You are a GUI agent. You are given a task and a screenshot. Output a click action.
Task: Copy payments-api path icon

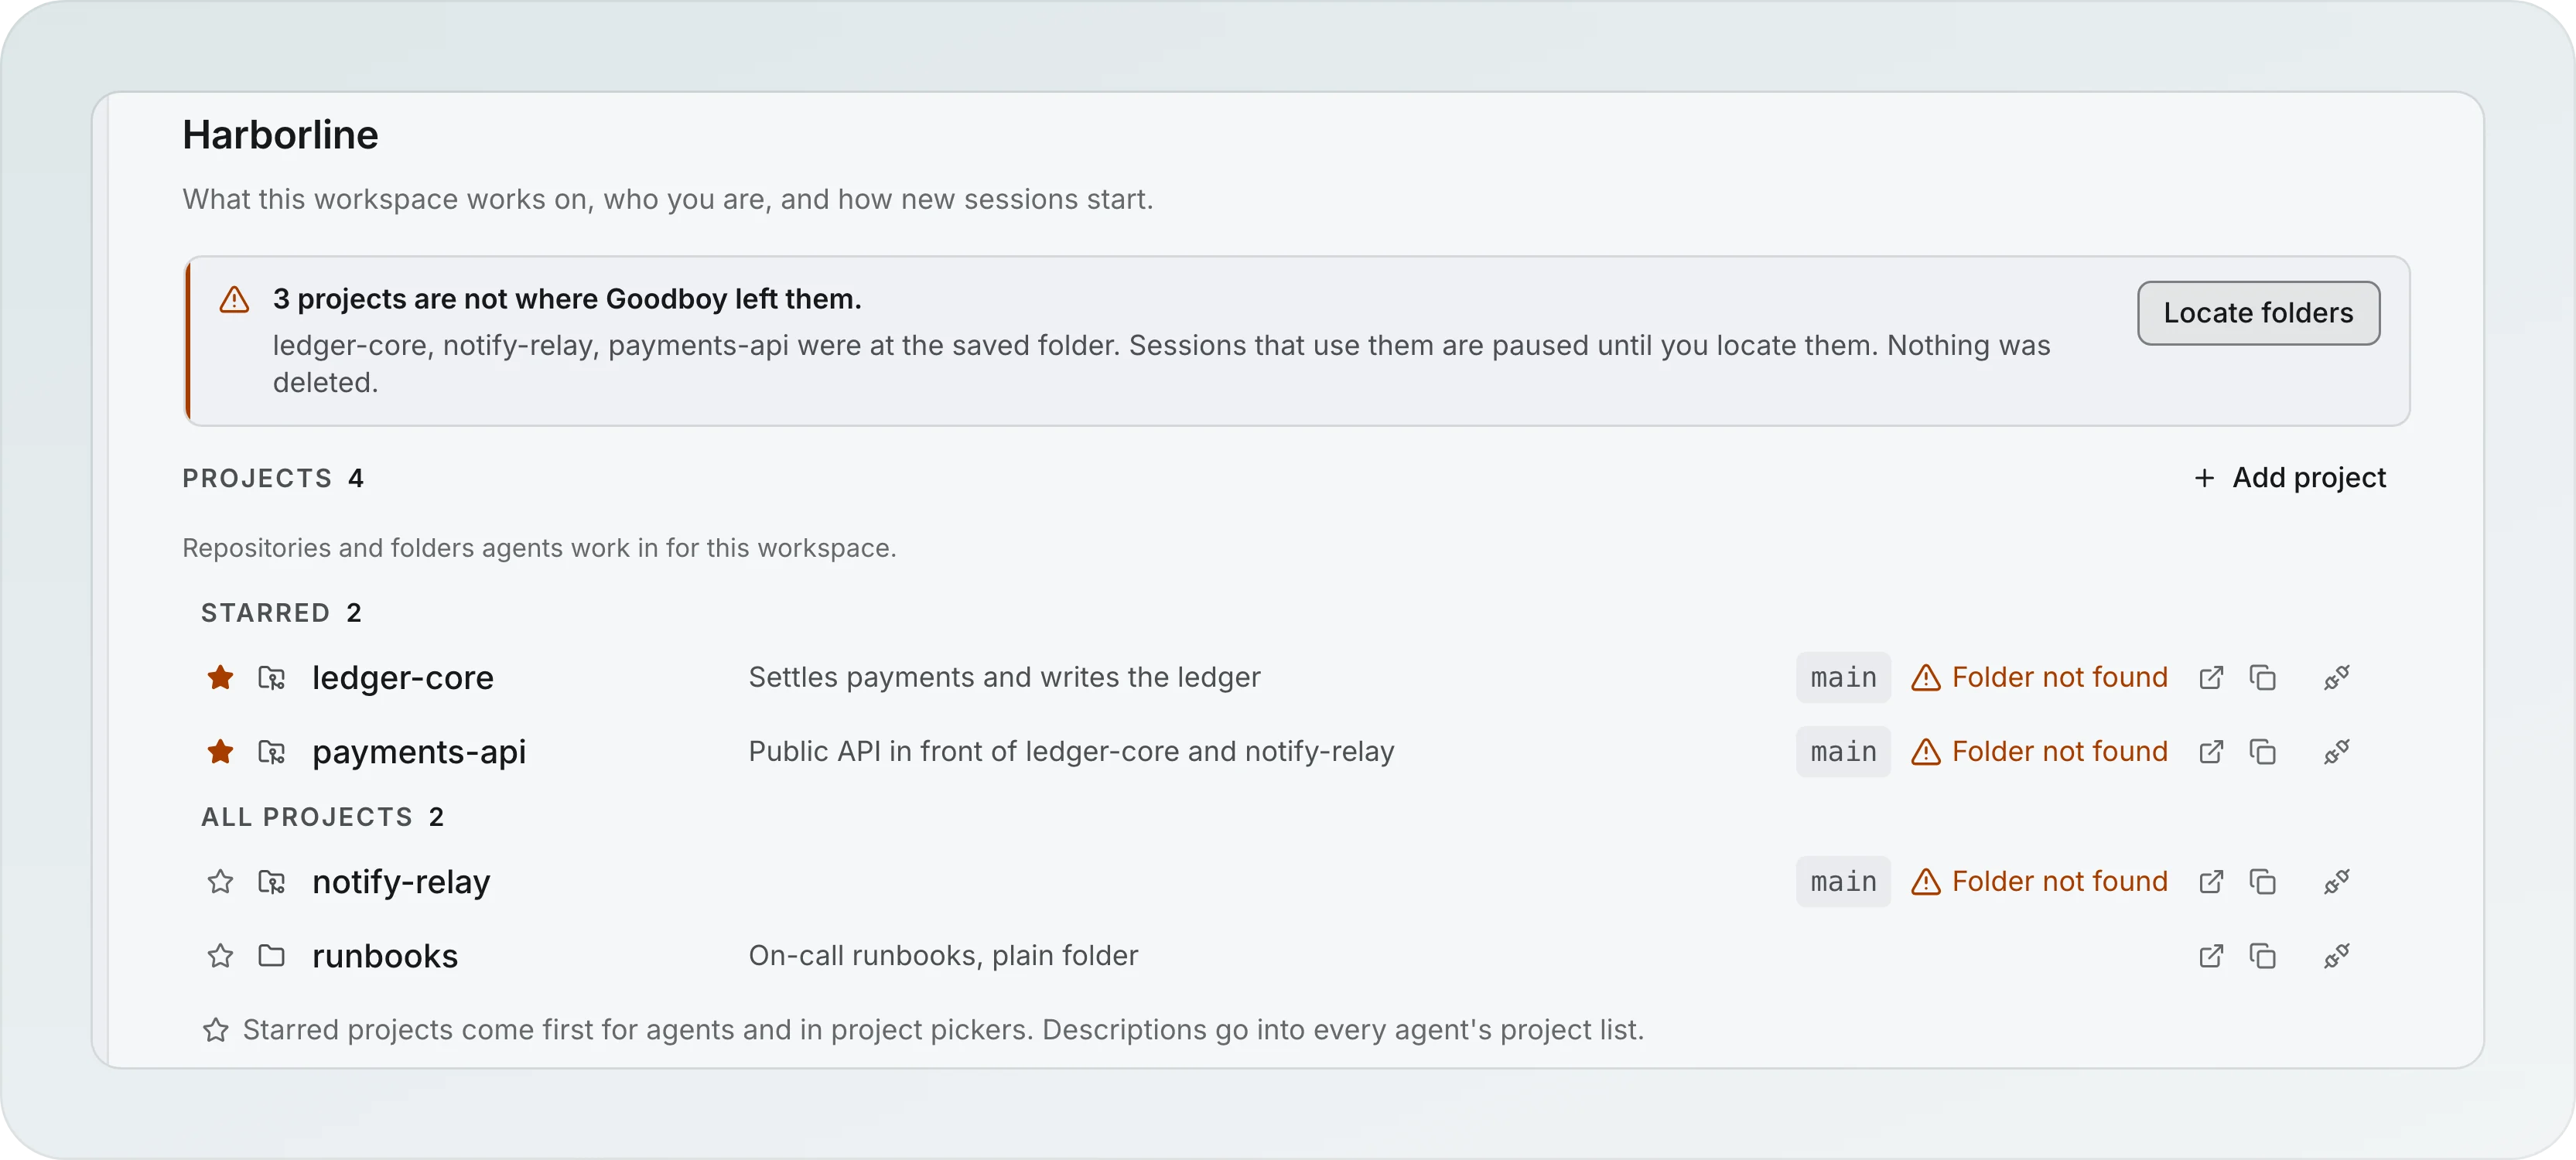(2262, 752)
